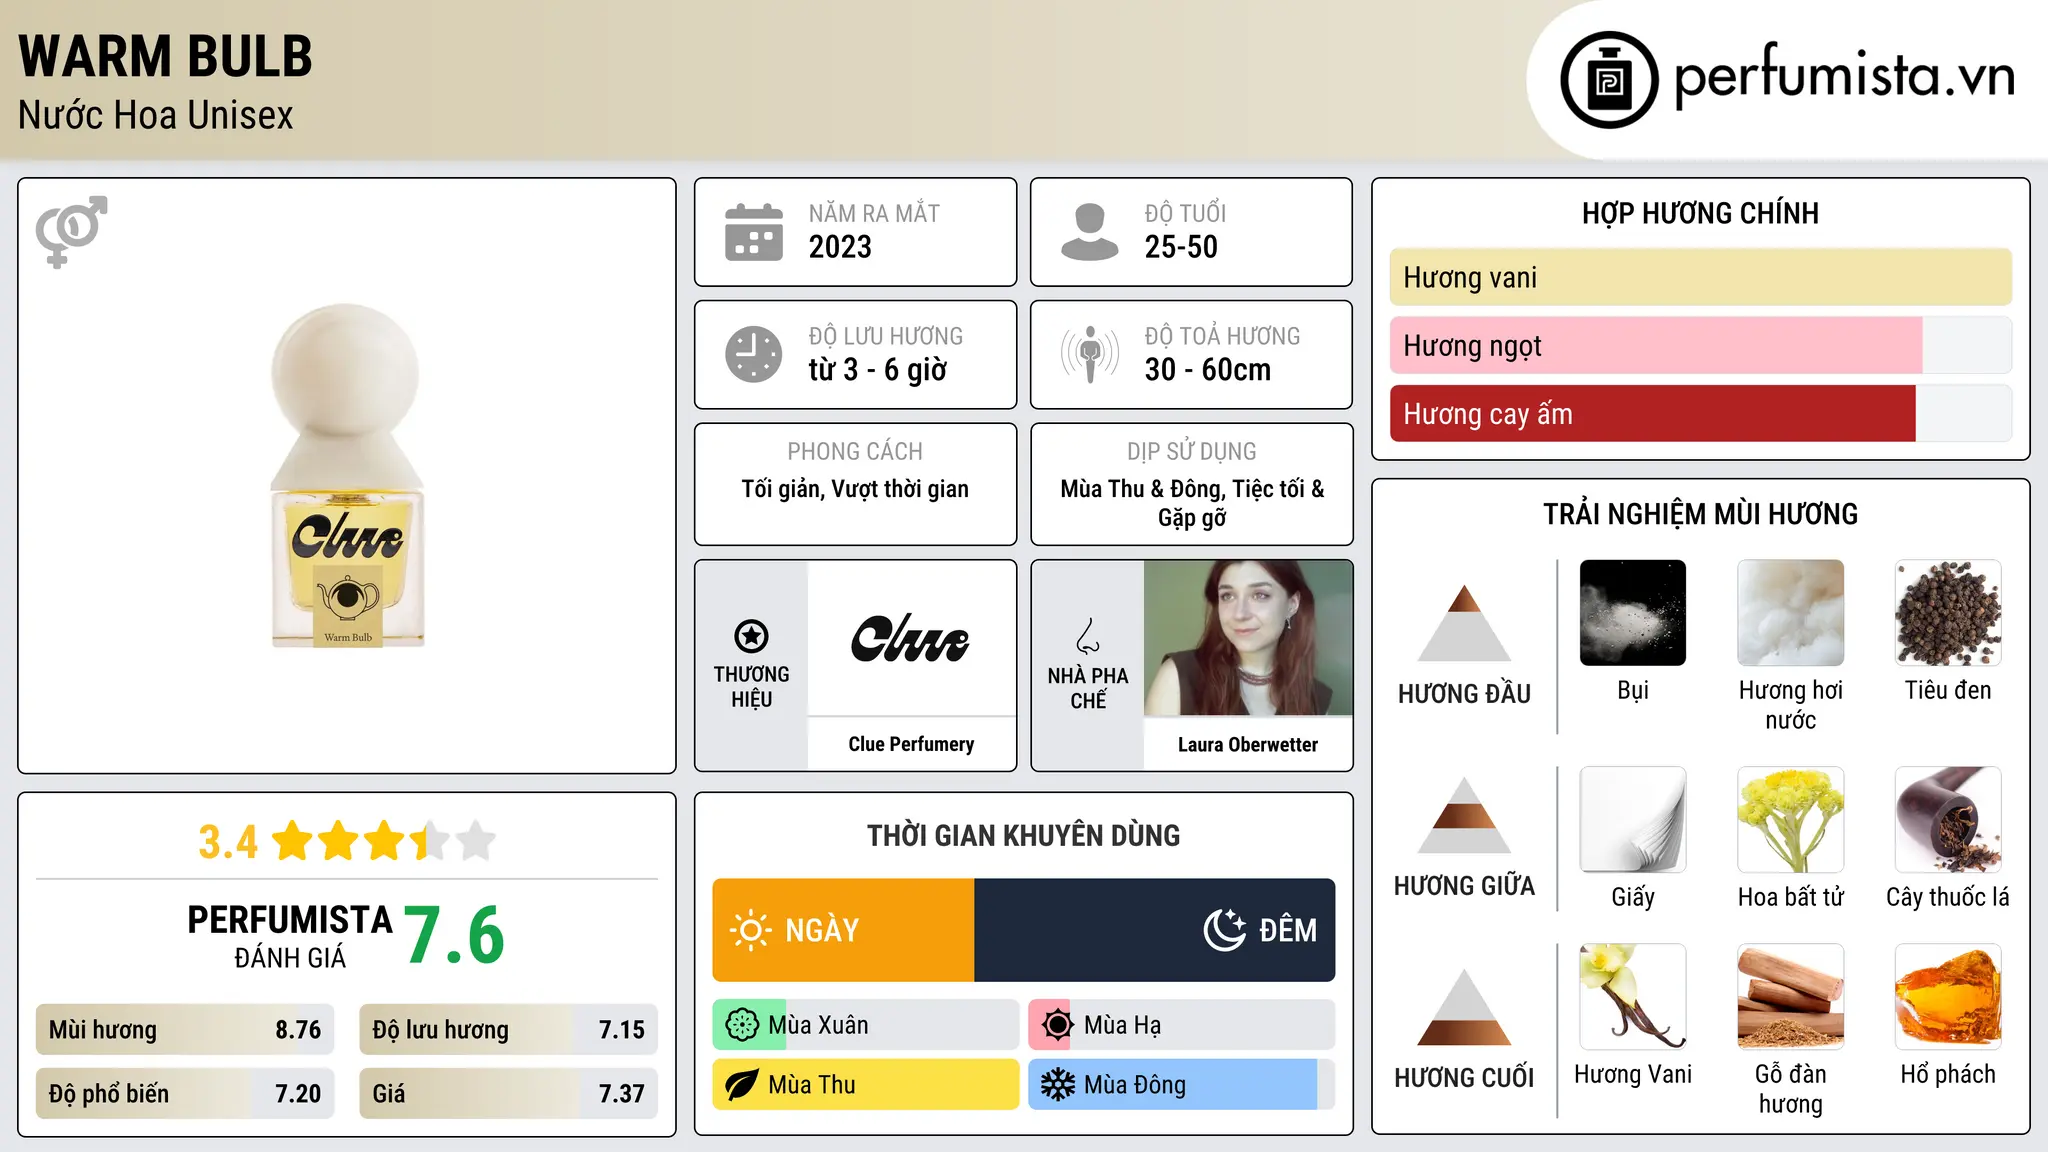
Task: Click the calendar icon beside Năm ra mắt
Action: point(754,232)
